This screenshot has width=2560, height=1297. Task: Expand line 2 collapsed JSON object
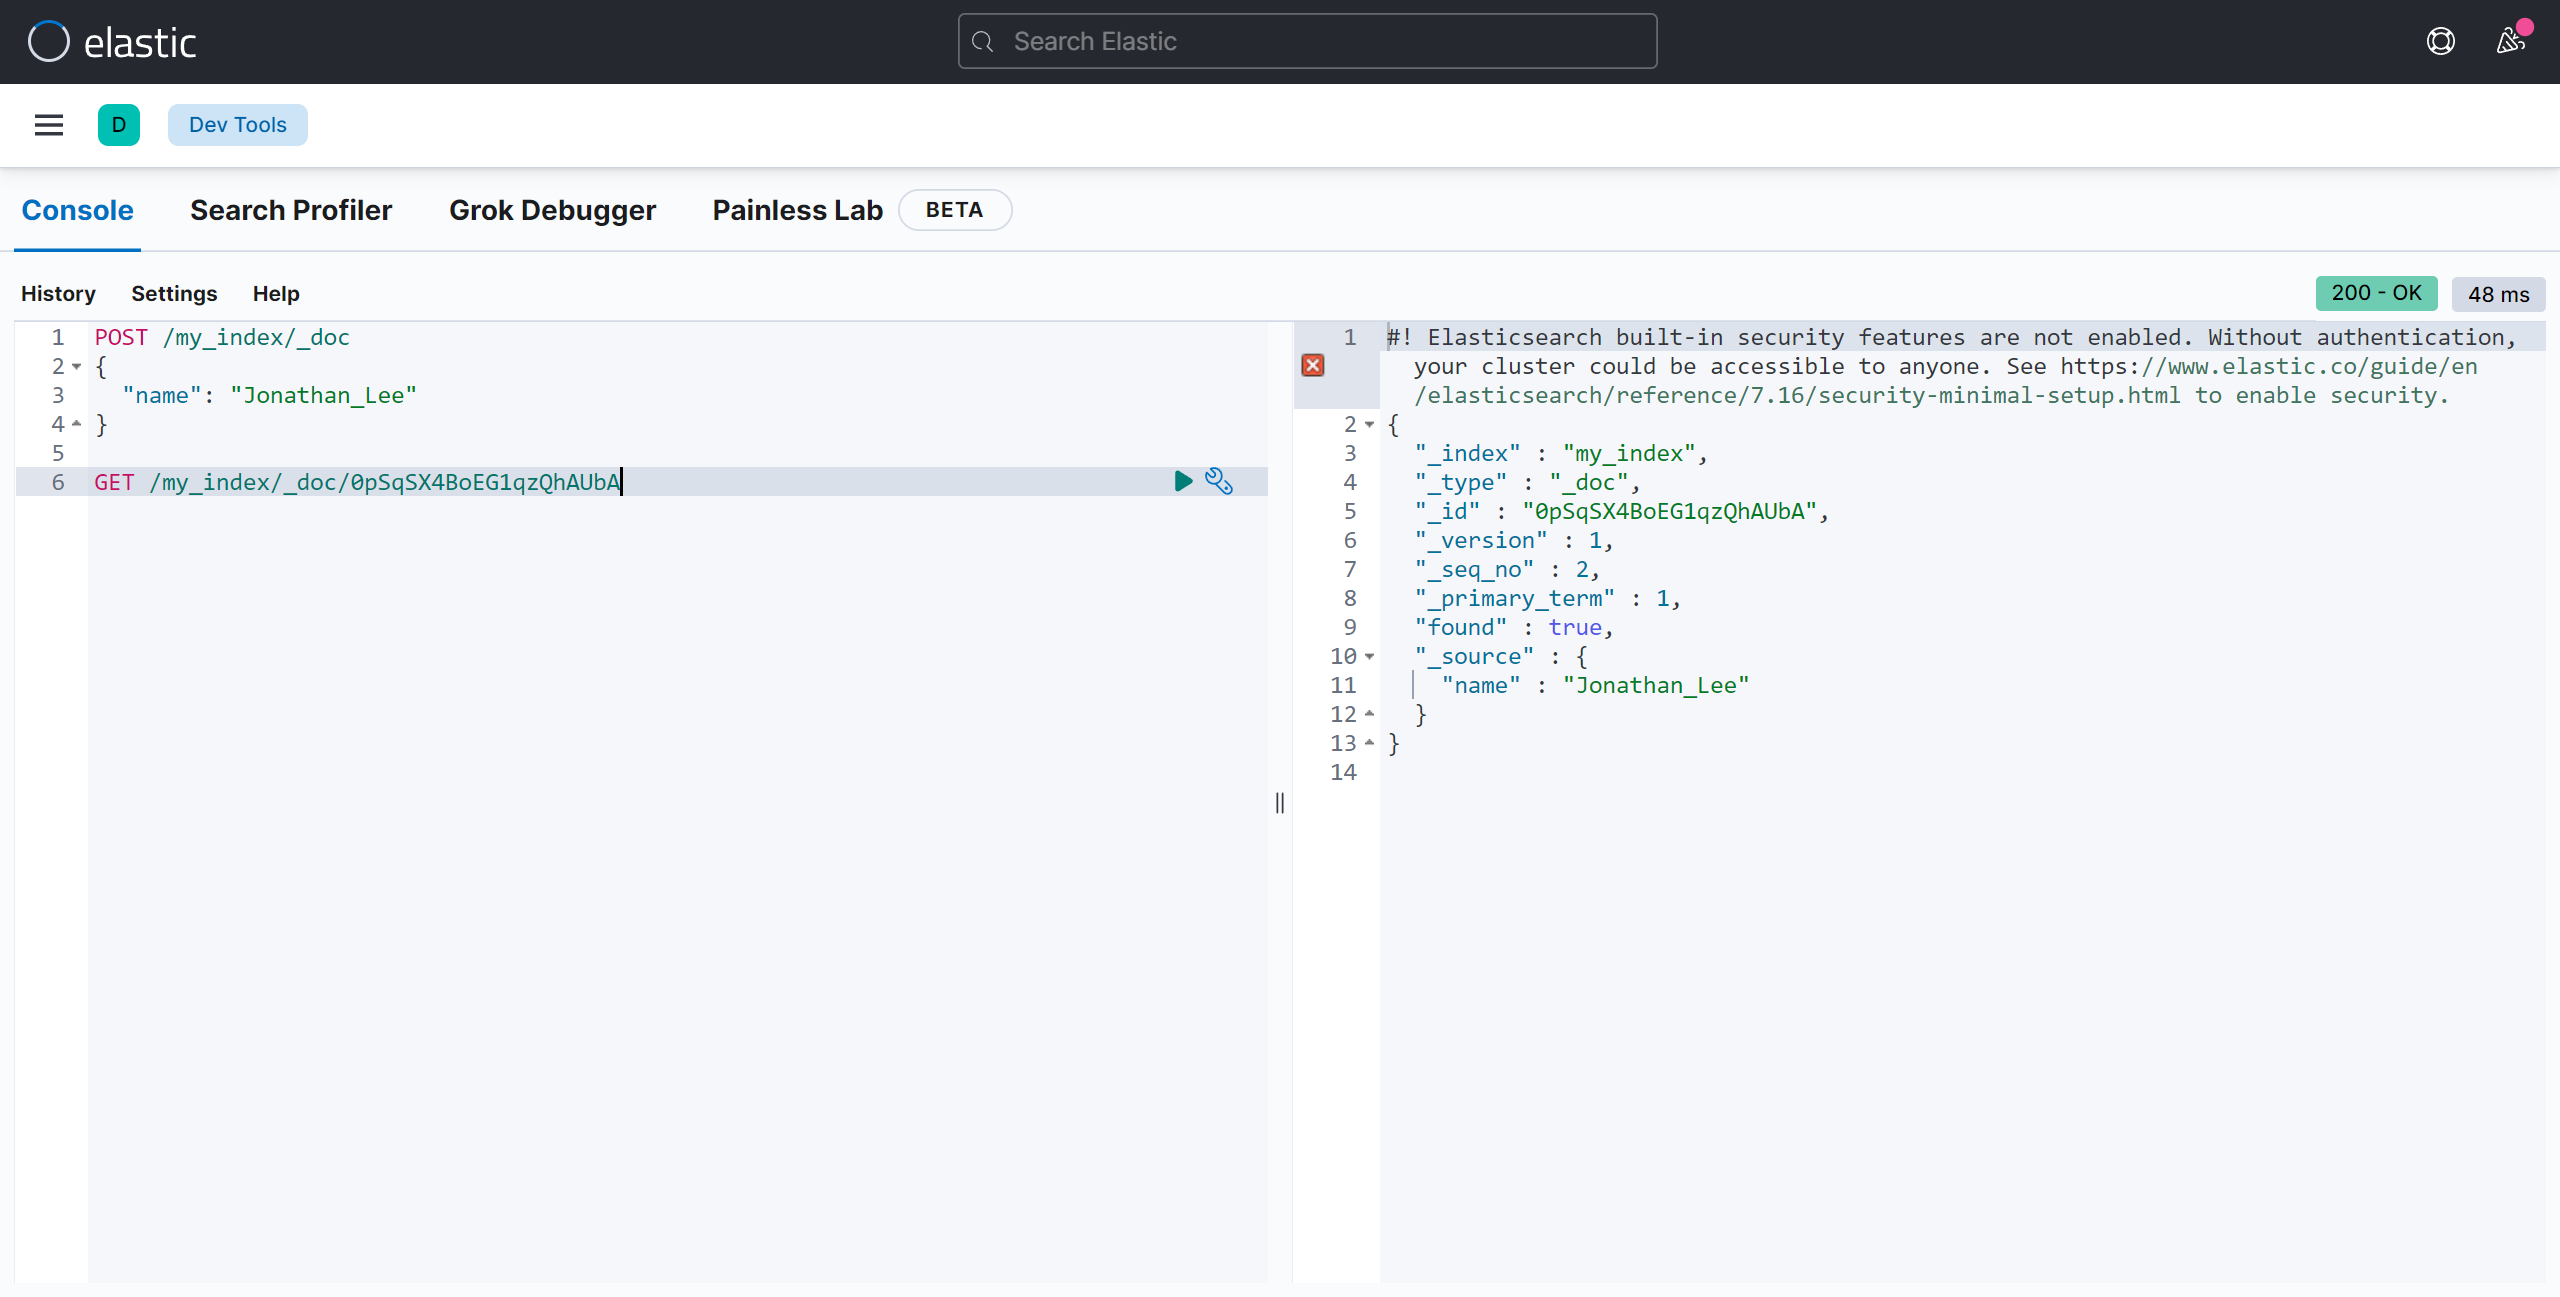(x=1369, y=424)
